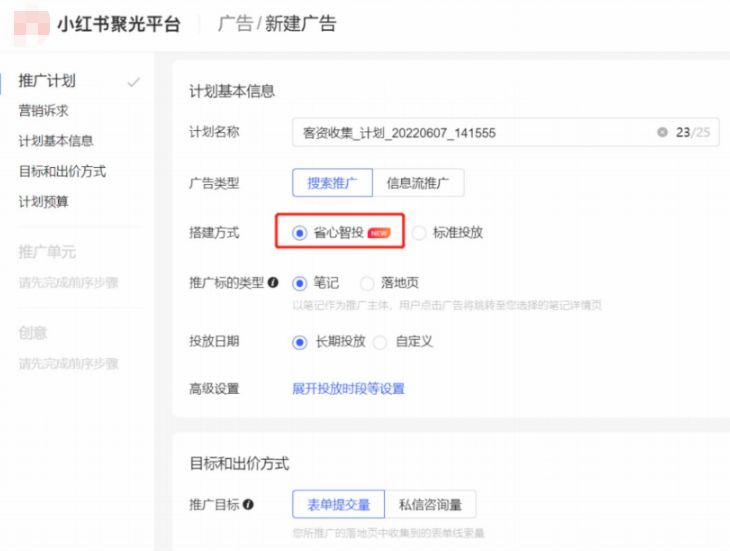Click the 广告类型 field label
This screenshot has height=551, width=730.
point(214,183)
